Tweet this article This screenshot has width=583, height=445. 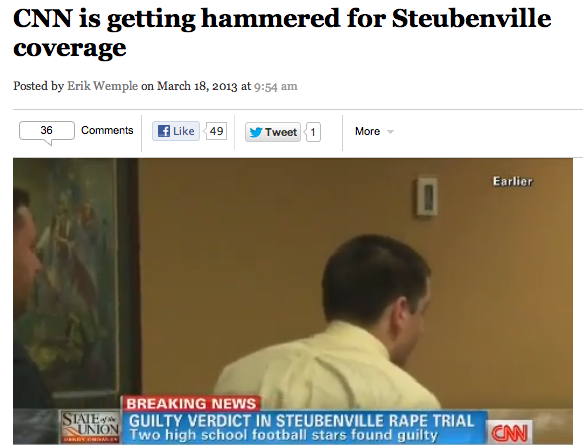(x=273, y=132)
